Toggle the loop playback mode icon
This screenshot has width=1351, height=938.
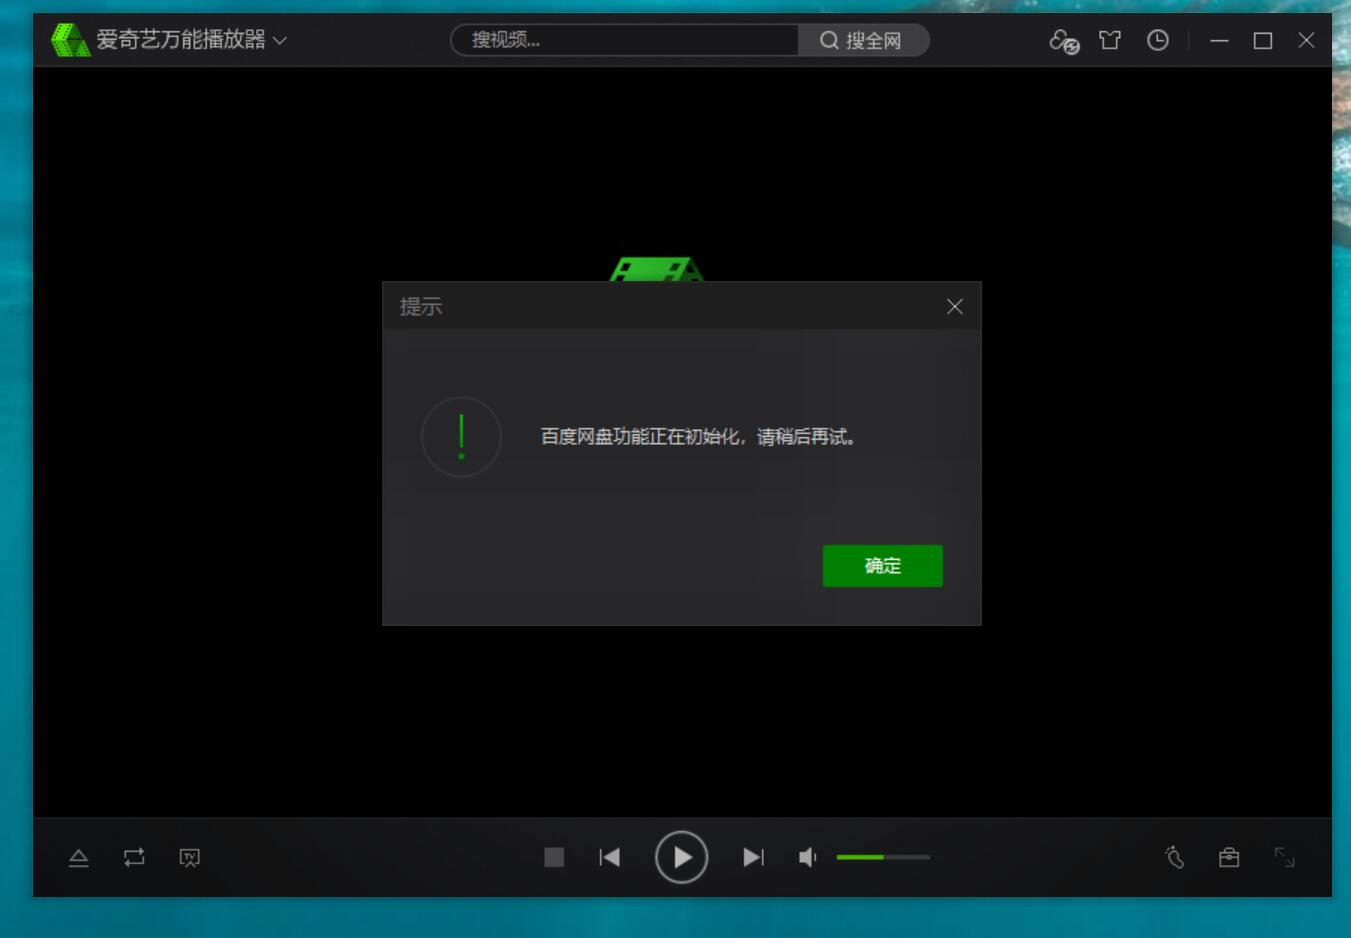[134, 857]
